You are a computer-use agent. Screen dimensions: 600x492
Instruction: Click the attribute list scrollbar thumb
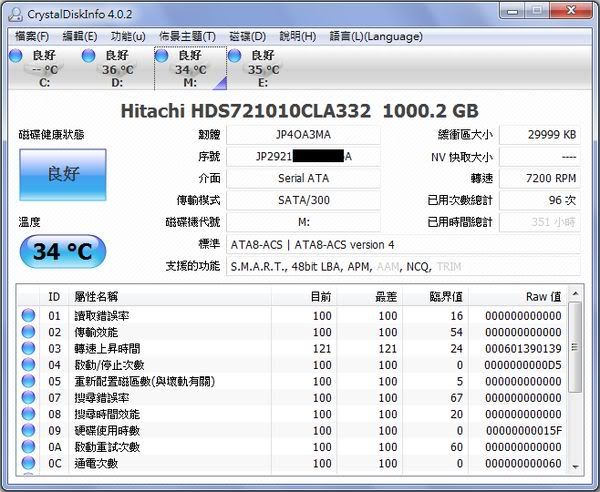pos(575,347)
